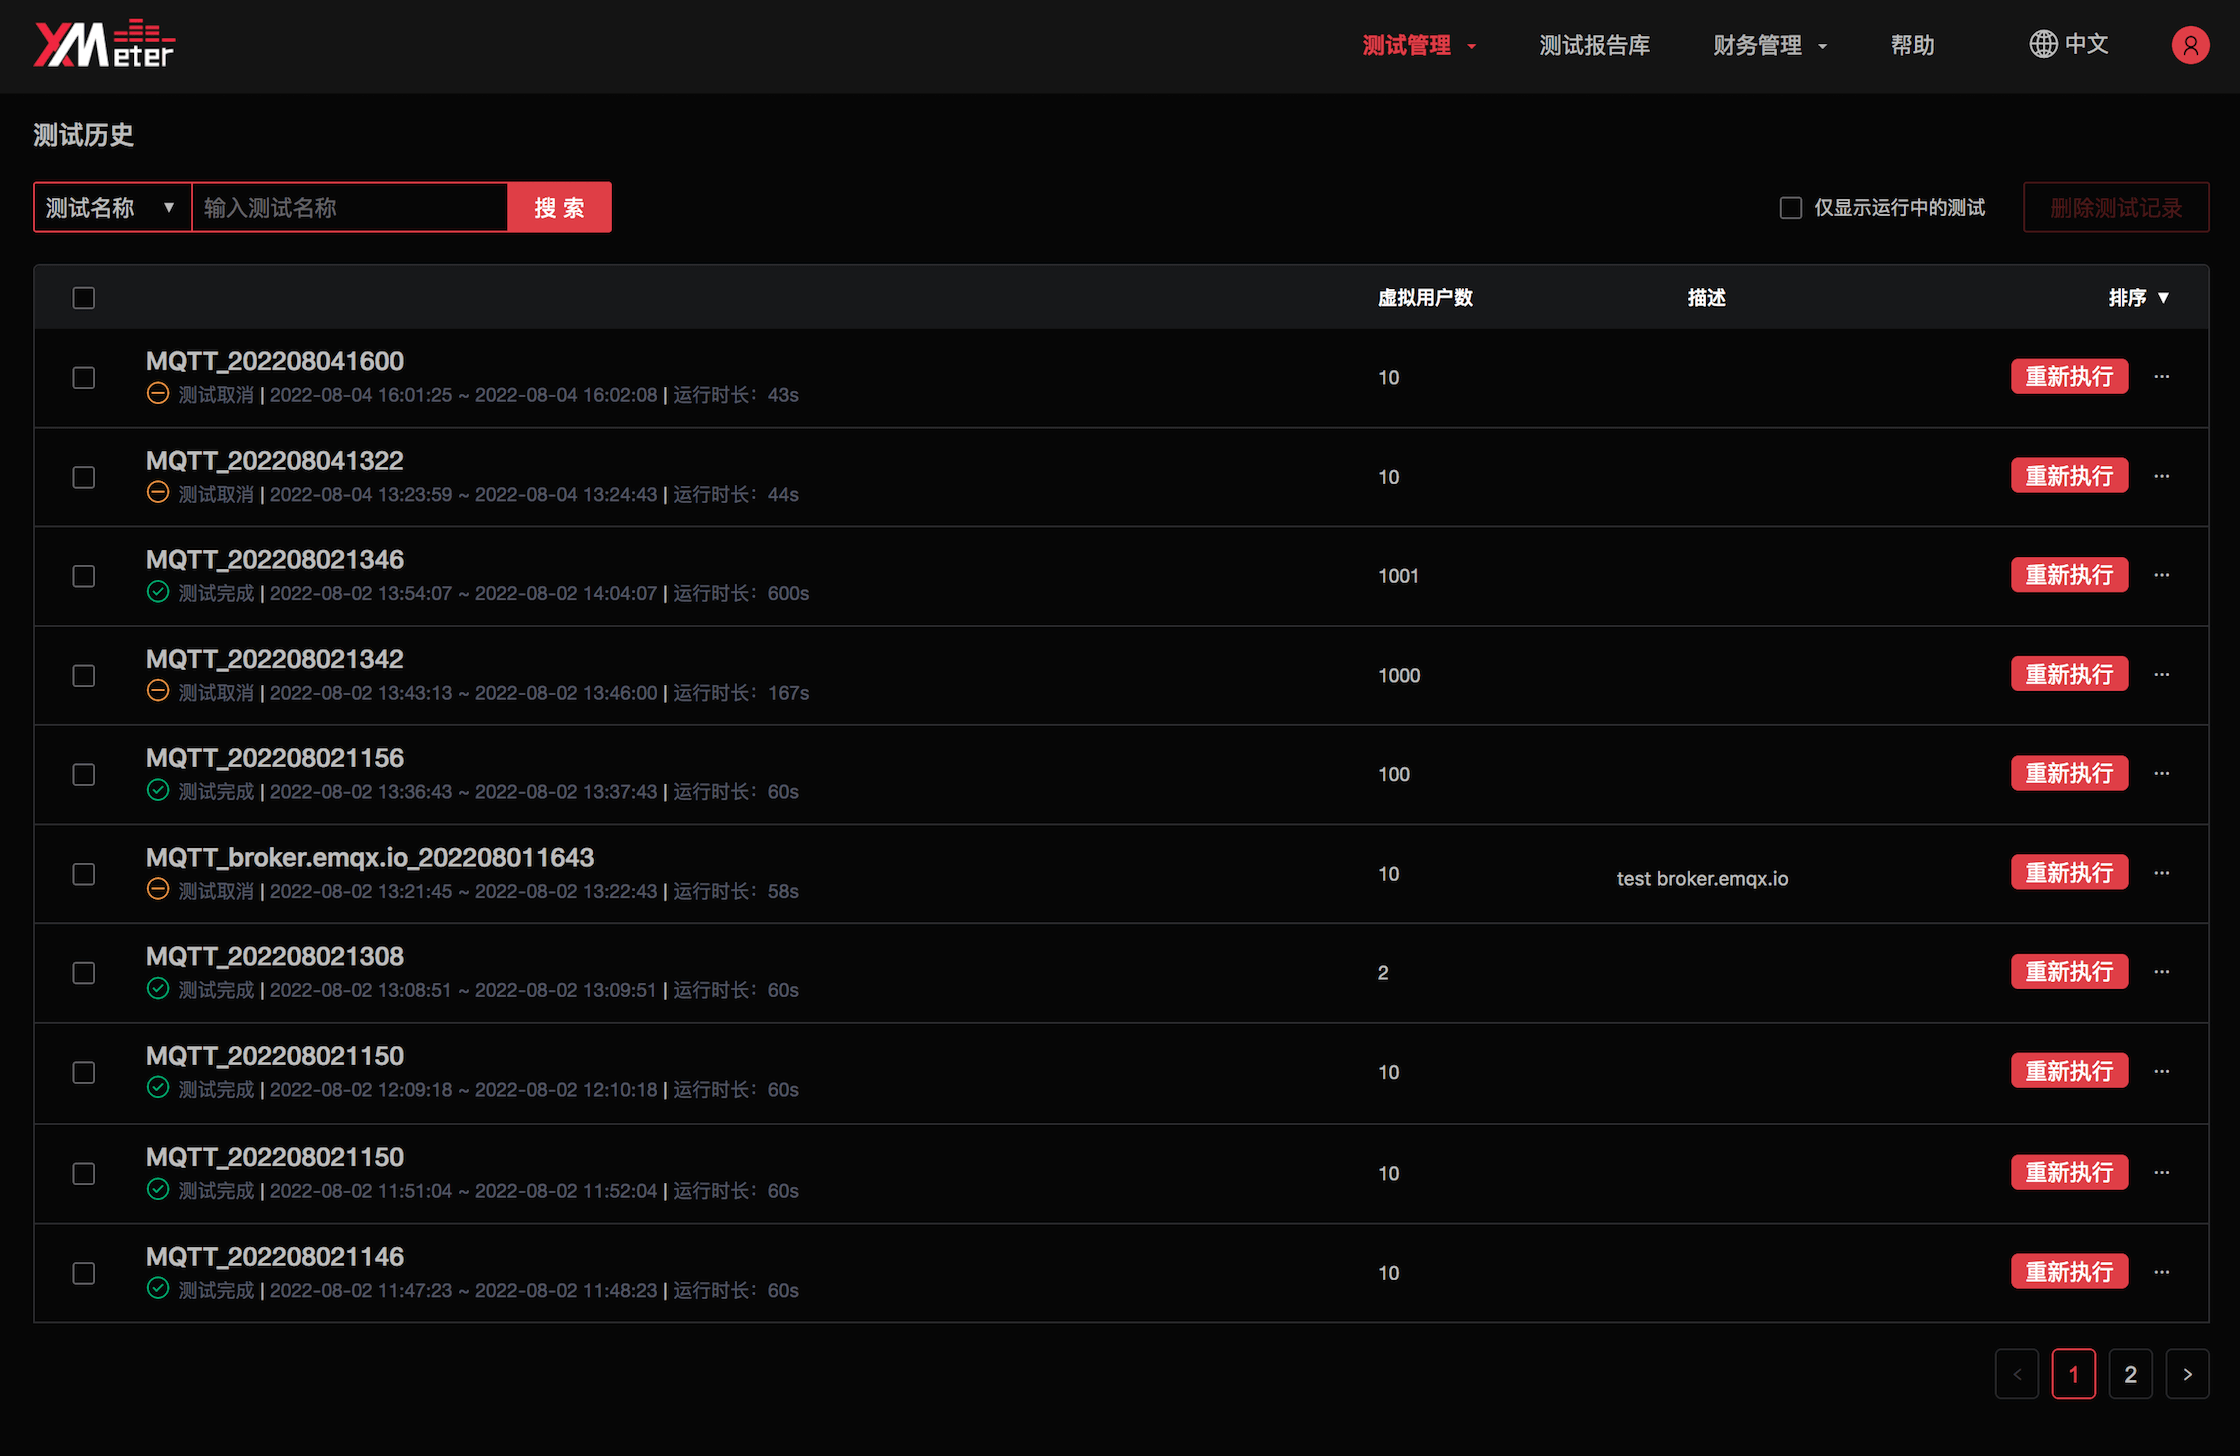Open more options for MQTT_202208021146
The image size is (2240, 1456).
click(2162, 1273)
